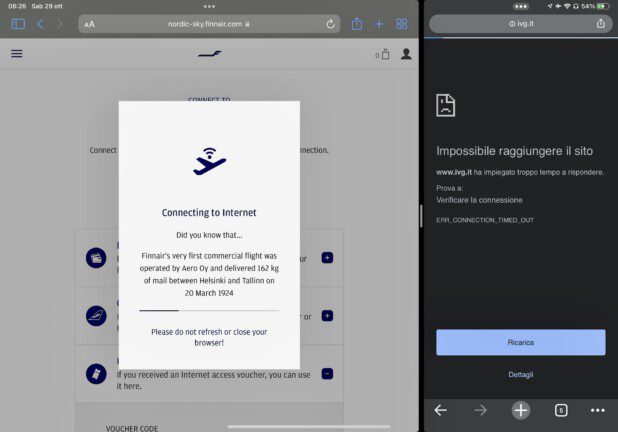
Task: Reload the Finnair page
Action: click(330, 23)
